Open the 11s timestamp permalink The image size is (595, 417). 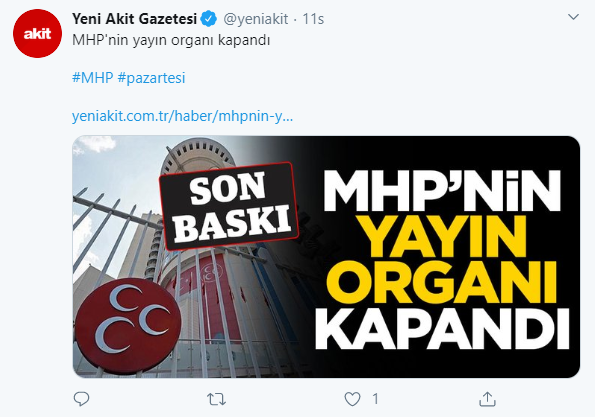point(313,19)
